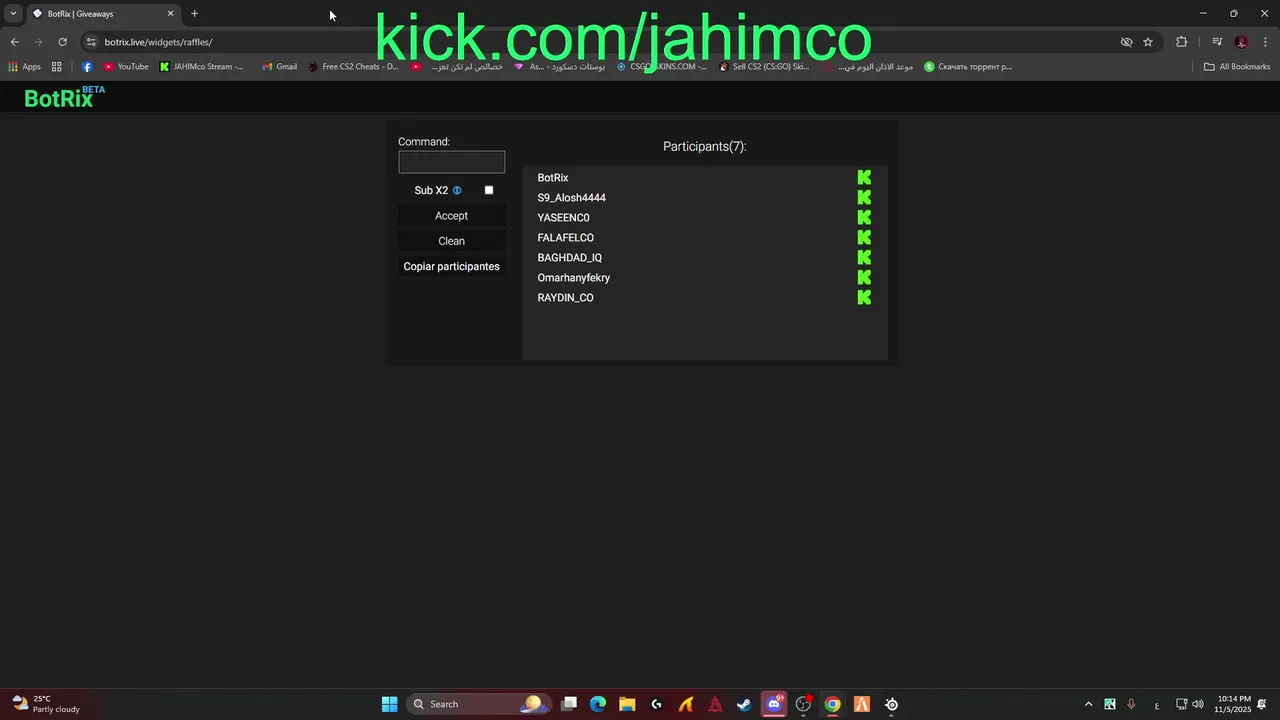This screenshot has height=720, width=1280.
Task: Reload the page with the refresh icon
Action: click(62, 42)
